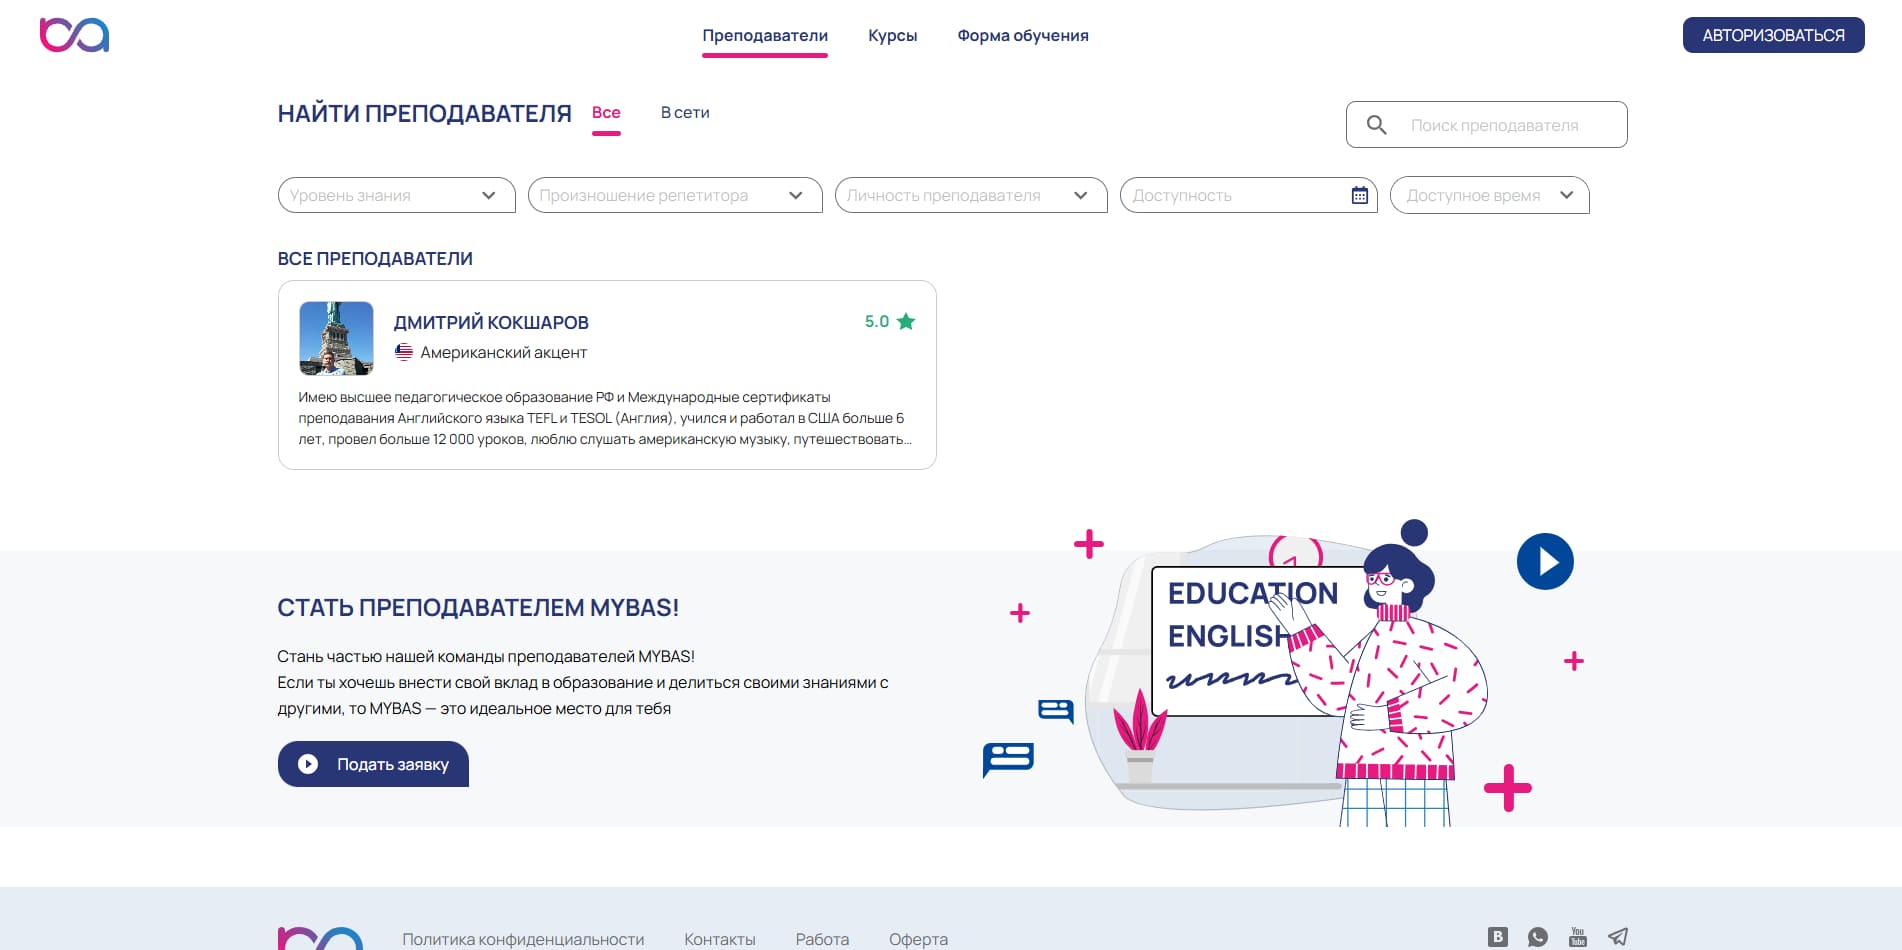Expand the Доступное время dropdown
1902x950 pixels.
pos(1489,195)
